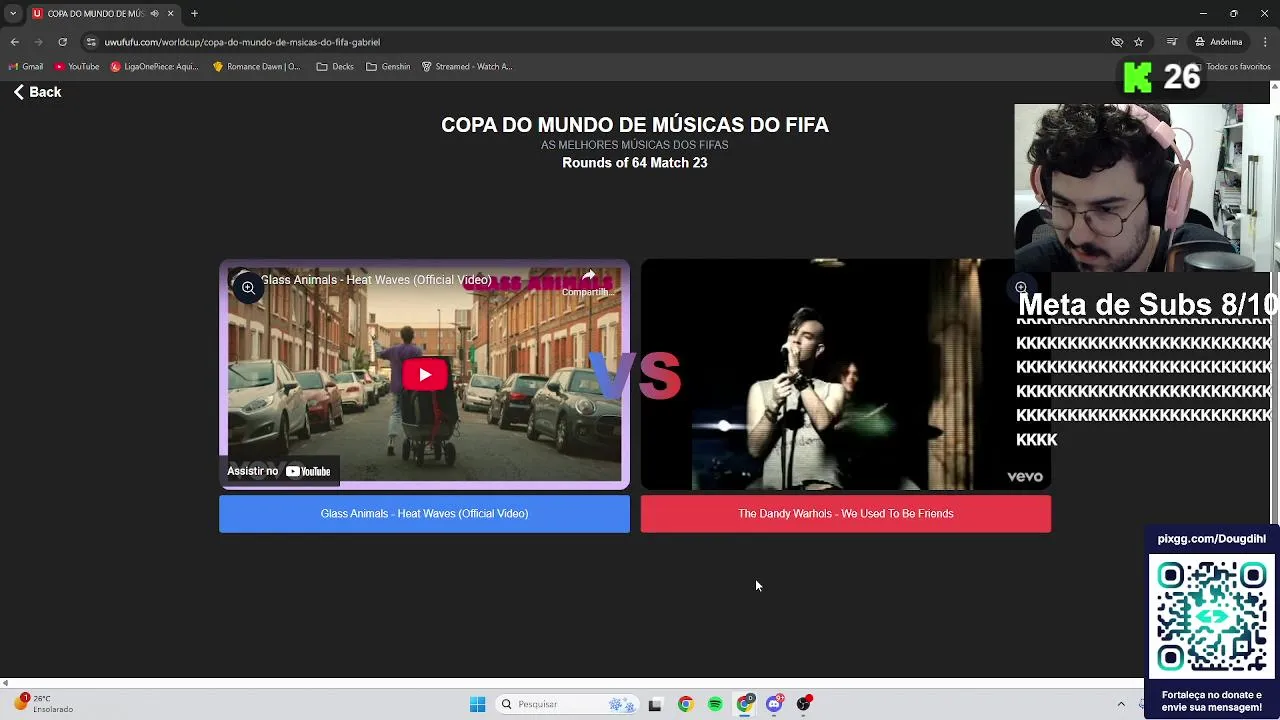Viewport: 1280px width, 720px height.
Task: Open the tab search dropdown arrow
Action: pyautogui.click(x=12, y=13)
